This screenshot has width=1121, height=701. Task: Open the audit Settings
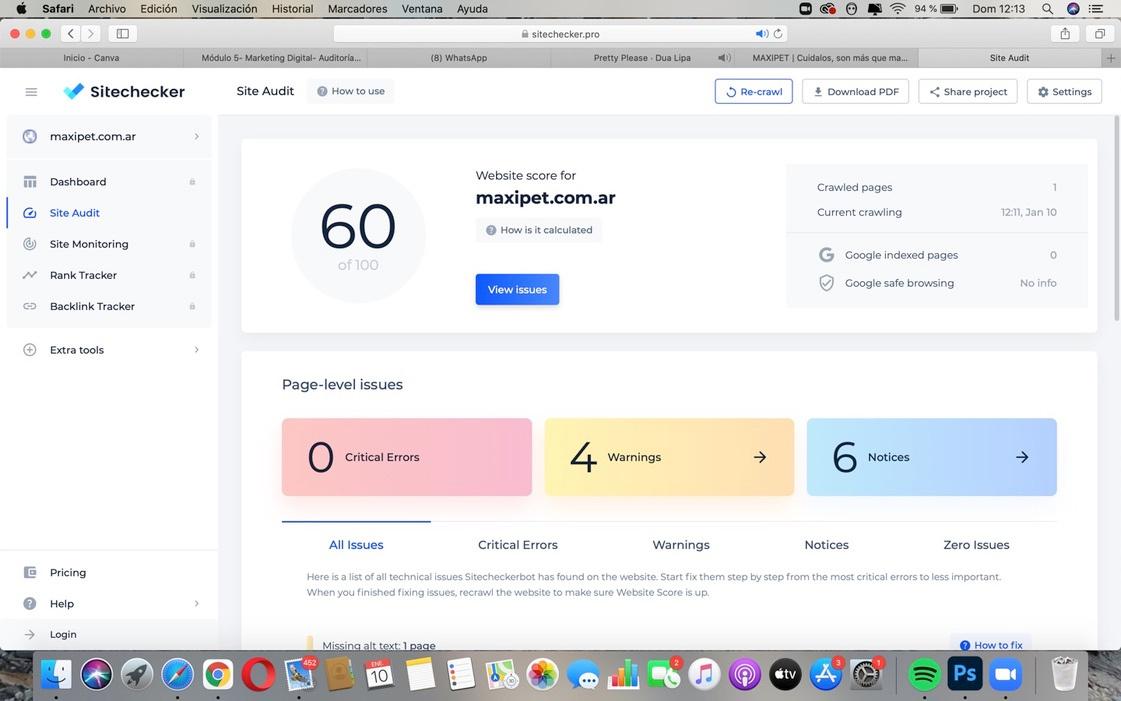[1064, 91]
